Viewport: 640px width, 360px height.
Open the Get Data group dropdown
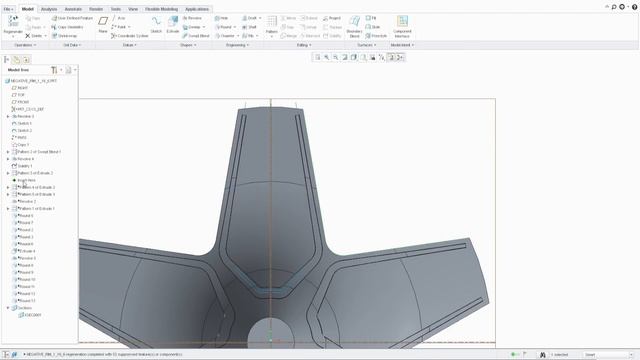tap(72, 45)
